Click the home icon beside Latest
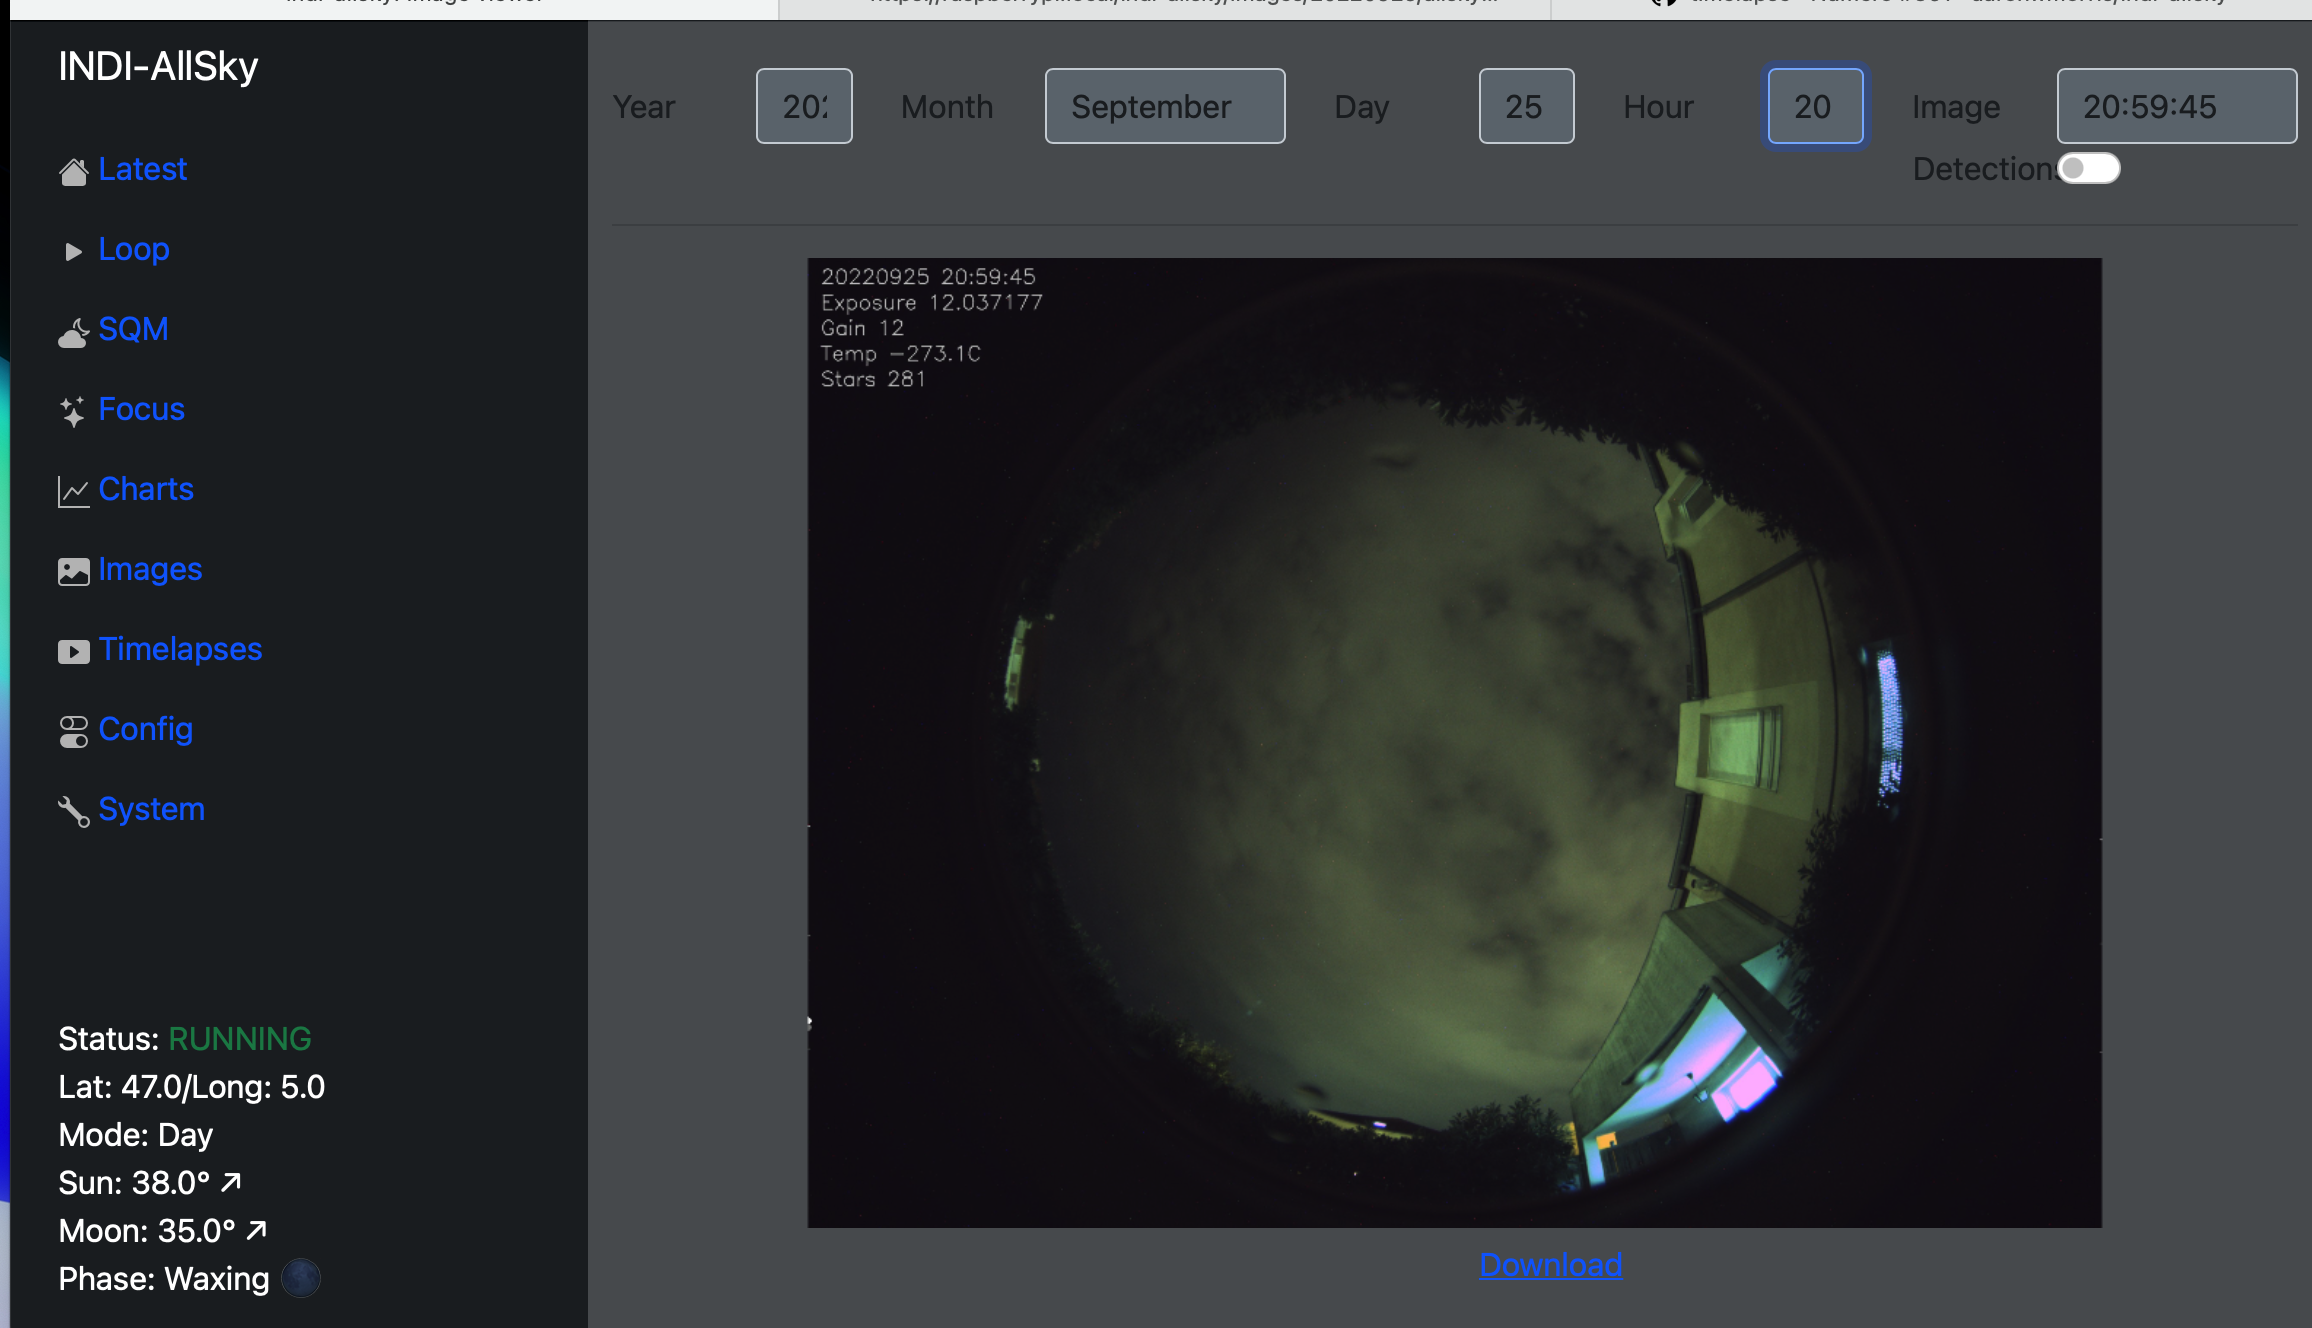Viewport: 2312px width, 1328px height. (73, 170)
